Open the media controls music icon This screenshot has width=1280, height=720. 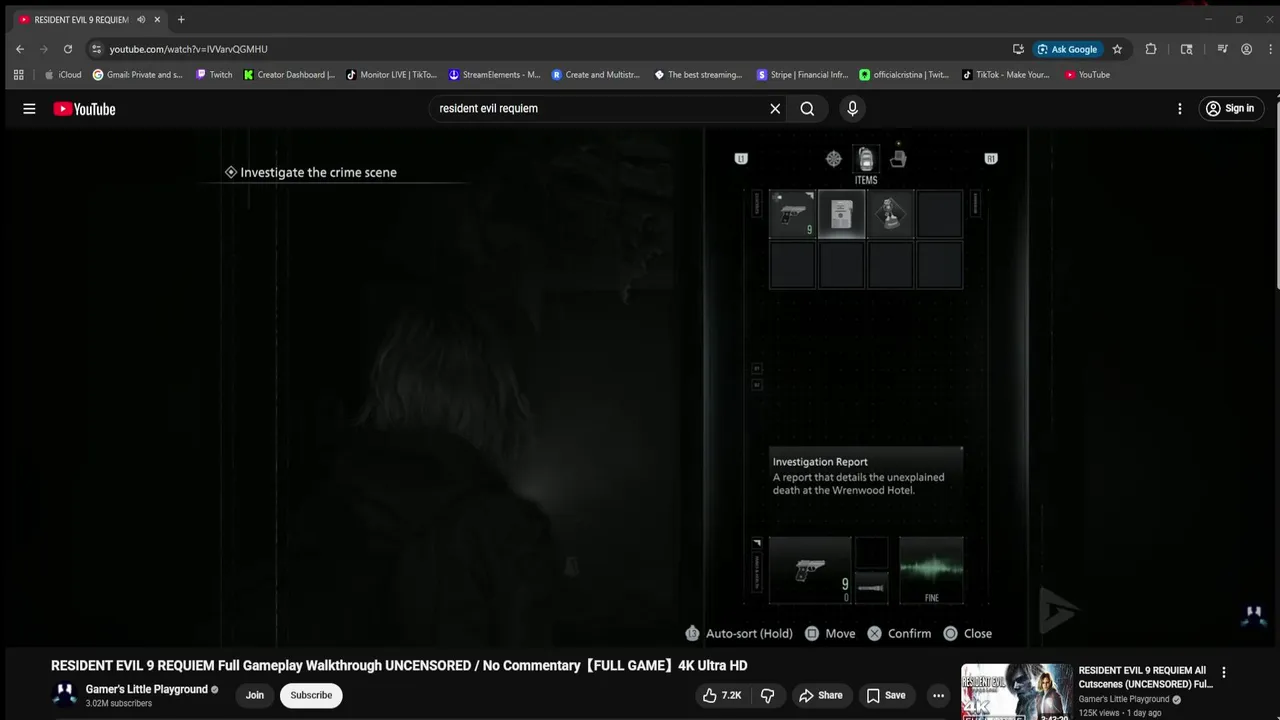(x=1222, y=49)
